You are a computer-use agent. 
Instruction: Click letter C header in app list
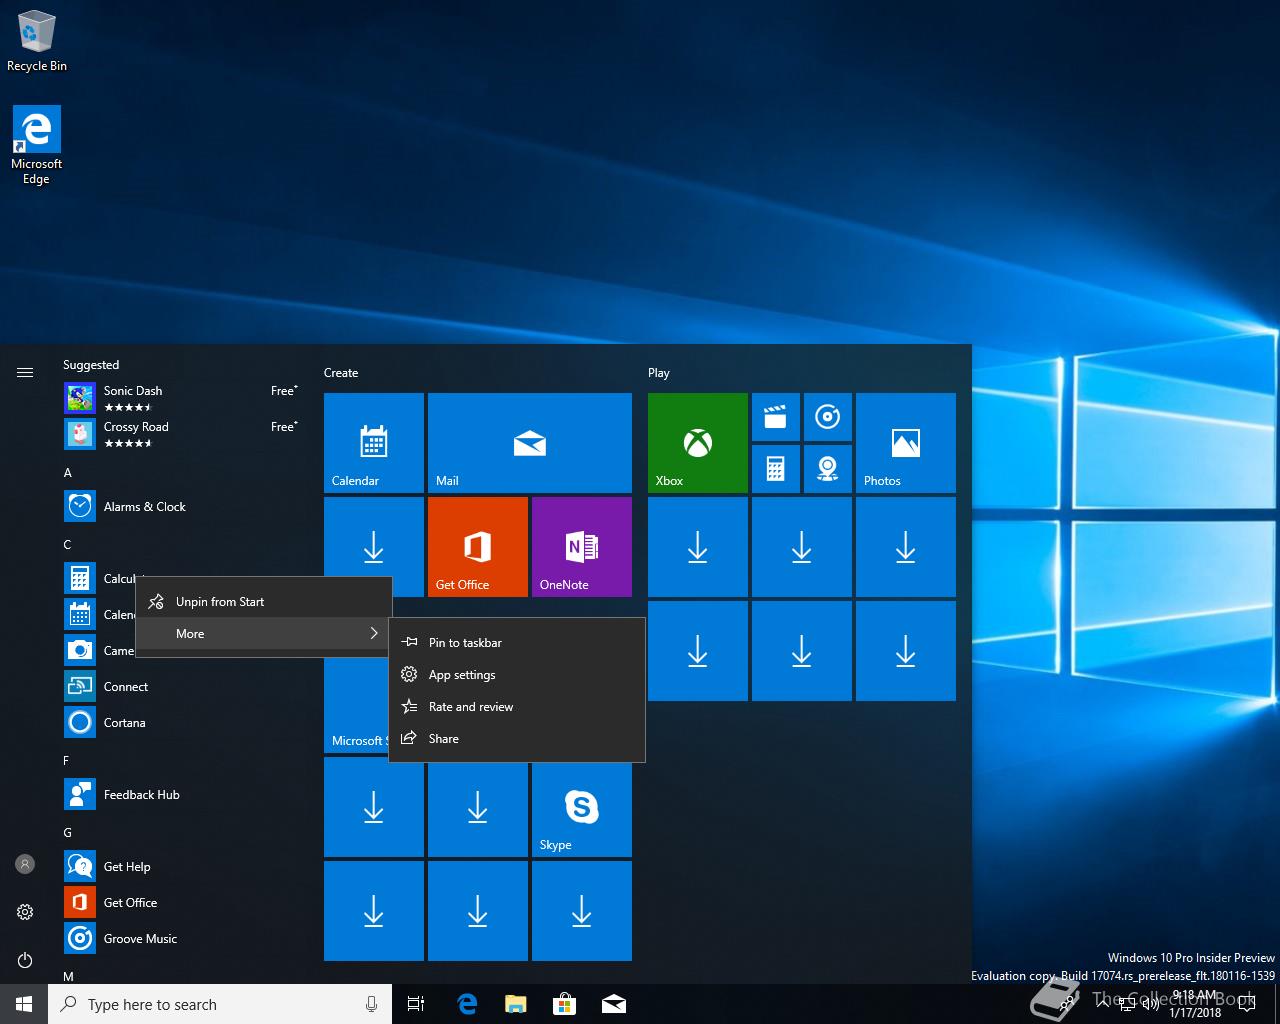67,544
